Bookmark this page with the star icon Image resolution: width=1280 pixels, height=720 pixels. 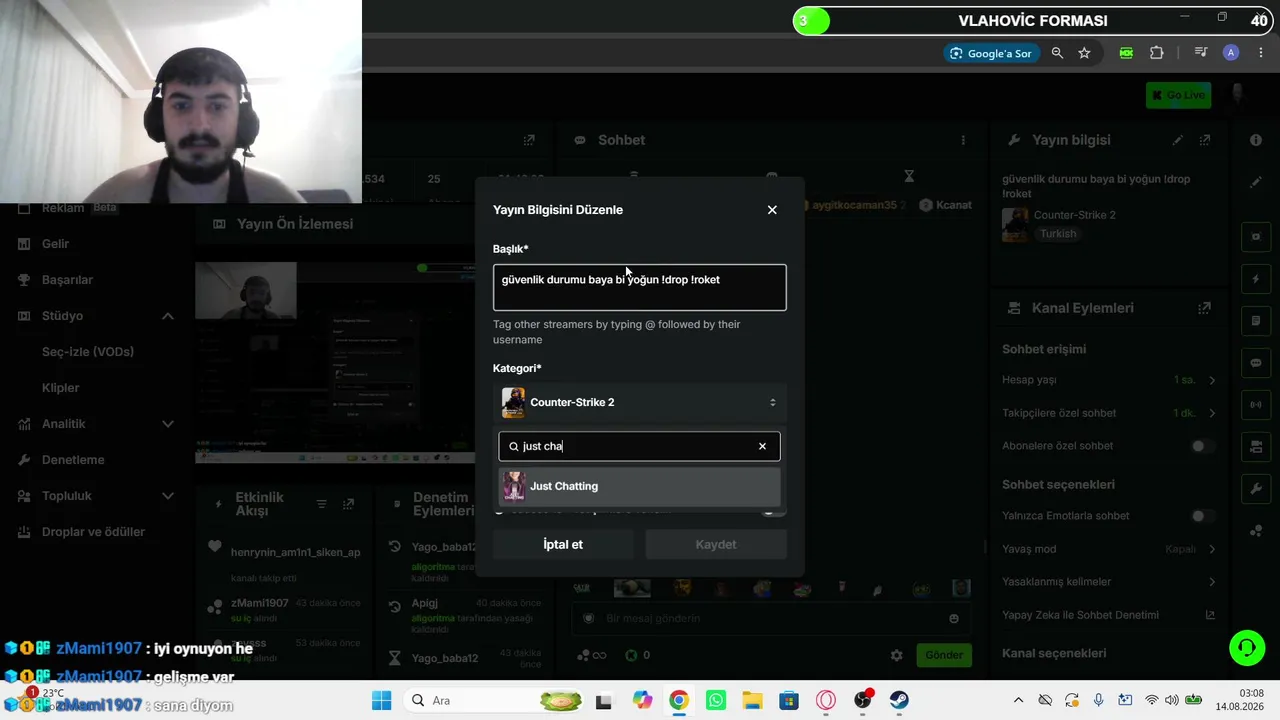coord(1085,53)
